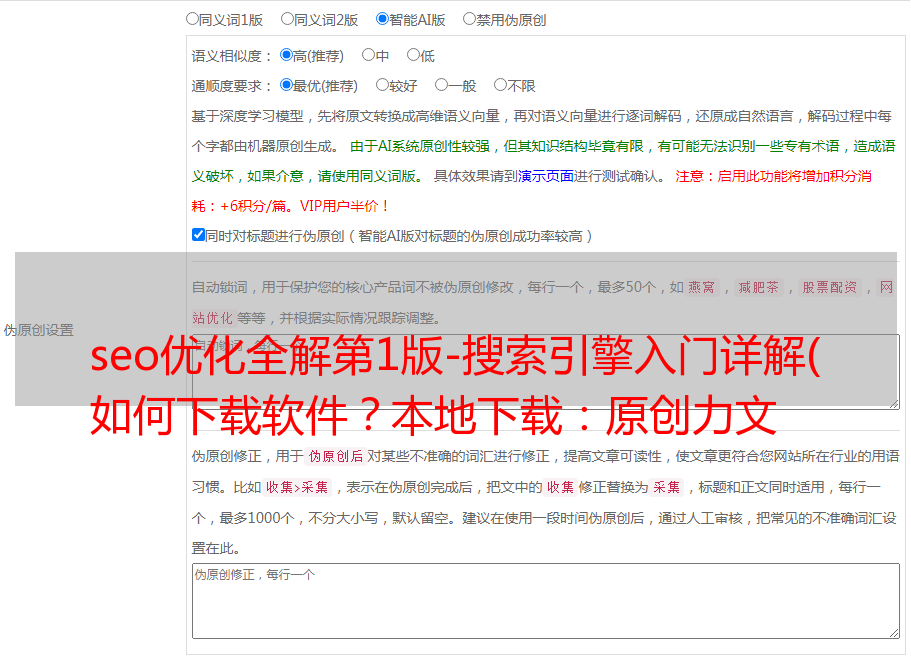Click the 伪原创后 highlighted tag
Viewport: 911px width, 658px height.
click(x=335, y=456)
